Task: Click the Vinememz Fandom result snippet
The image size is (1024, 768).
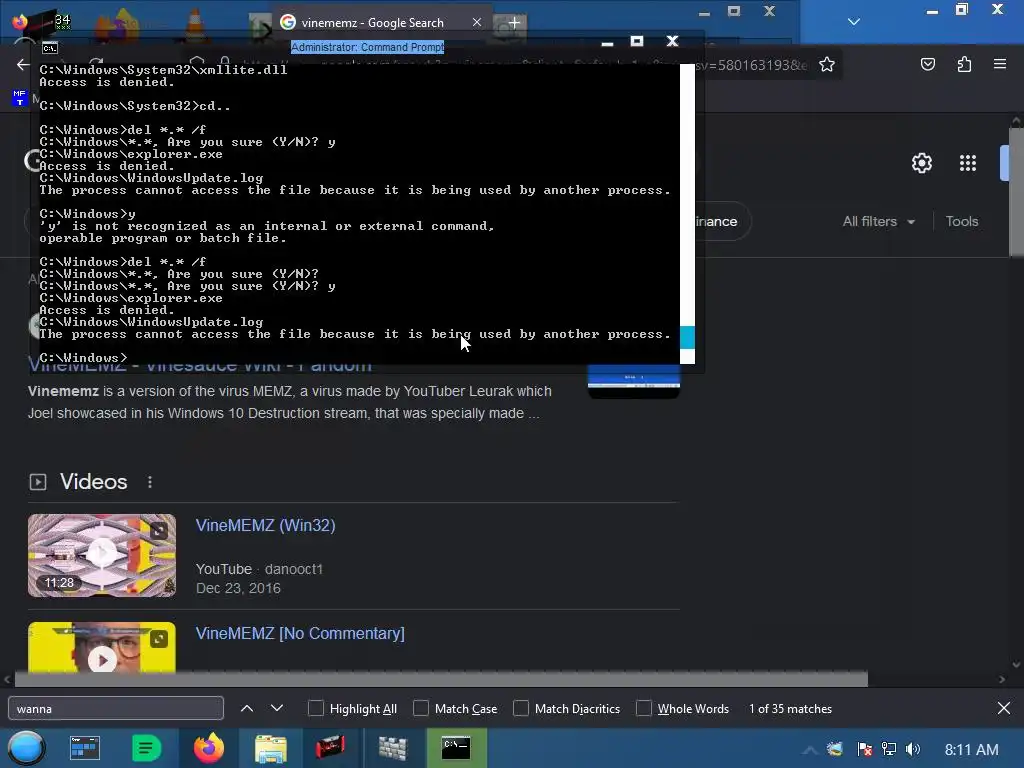Action: click(x=289, y=402)
